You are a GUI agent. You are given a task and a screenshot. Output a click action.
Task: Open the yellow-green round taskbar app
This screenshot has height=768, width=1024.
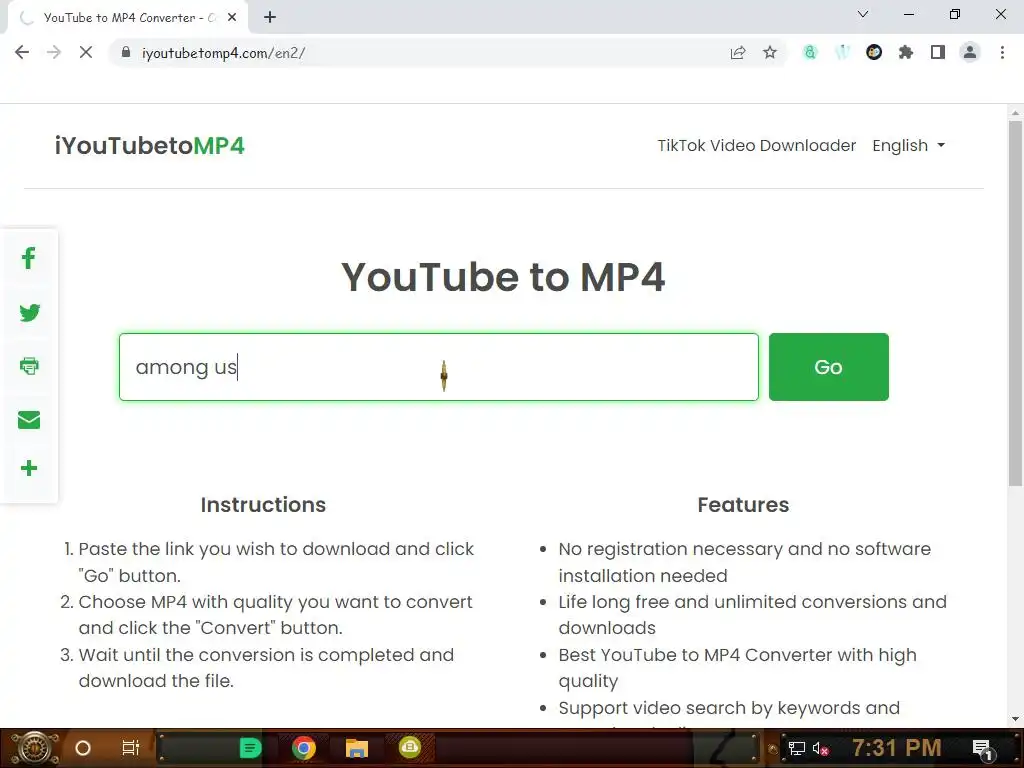tap(410, 747)
